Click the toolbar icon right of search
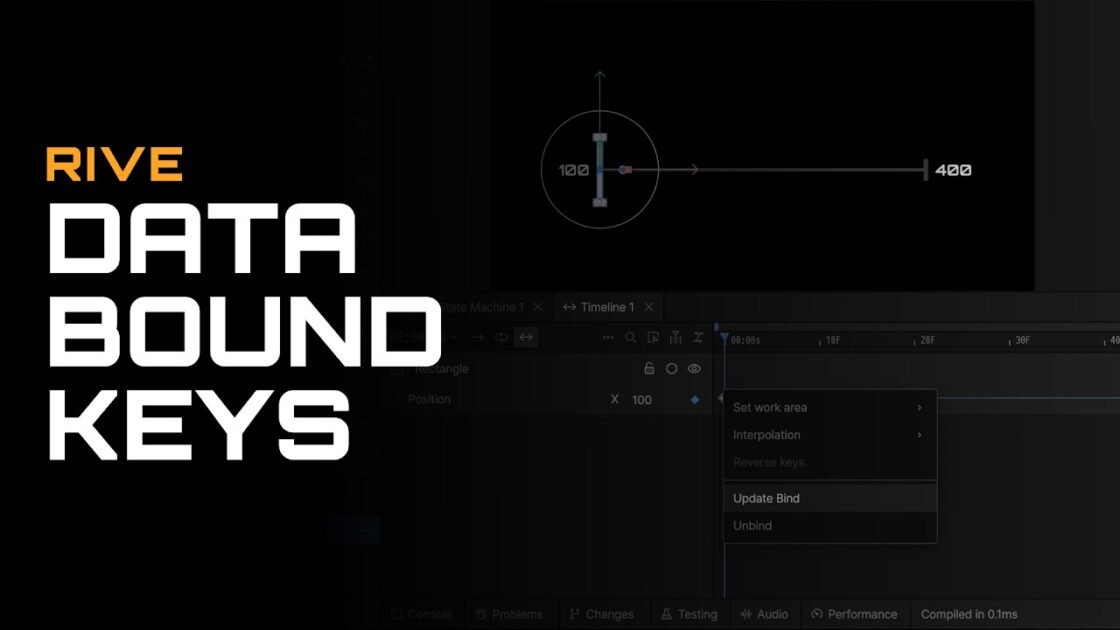 653,337
